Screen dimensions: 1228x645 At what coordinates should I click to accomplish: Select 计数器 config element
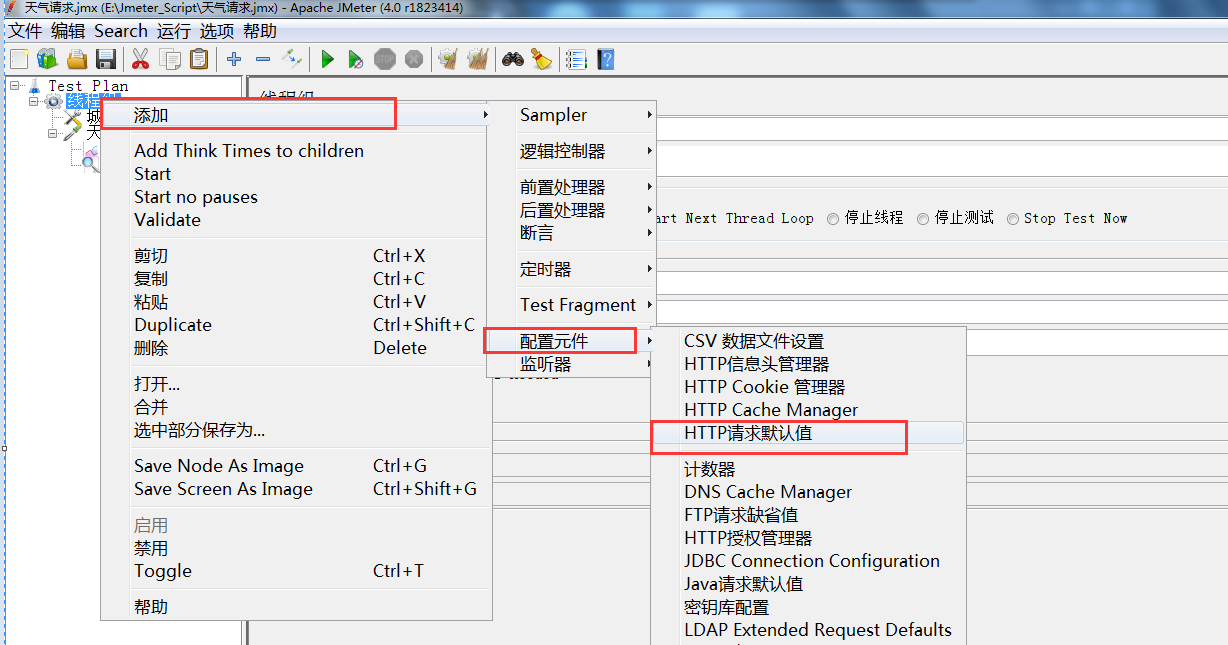click(808, 469)
